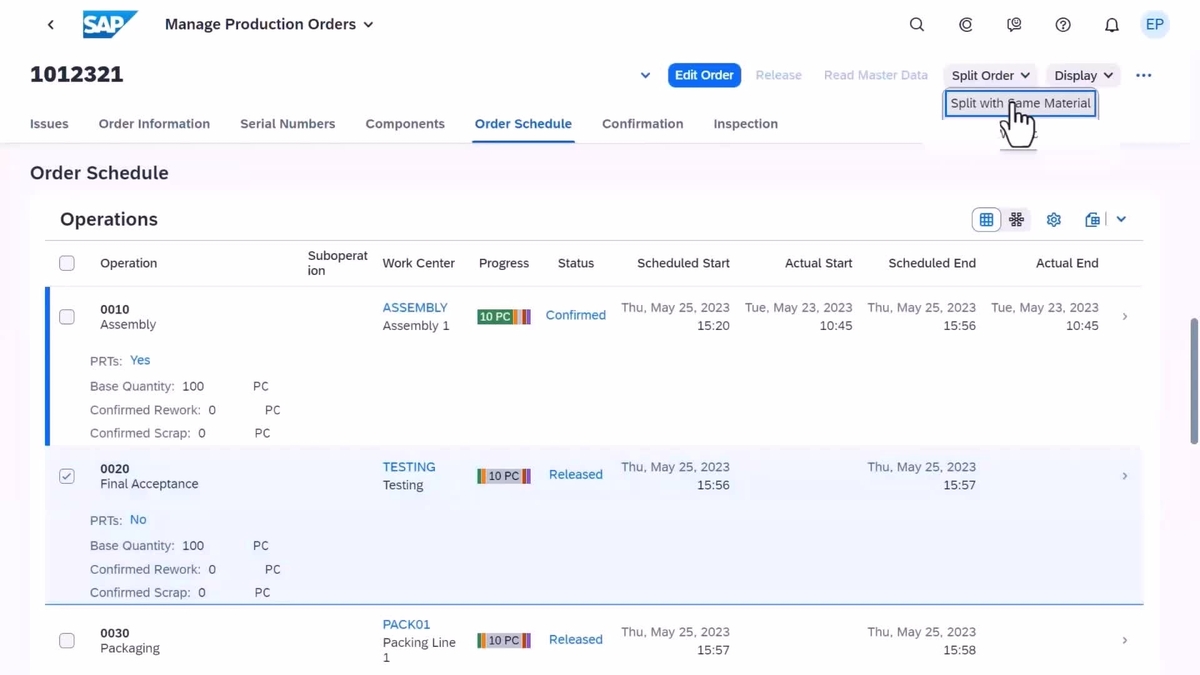
Task: Open the Split Order dropdown
Action: pyautogui.click(x=988, y=75)
